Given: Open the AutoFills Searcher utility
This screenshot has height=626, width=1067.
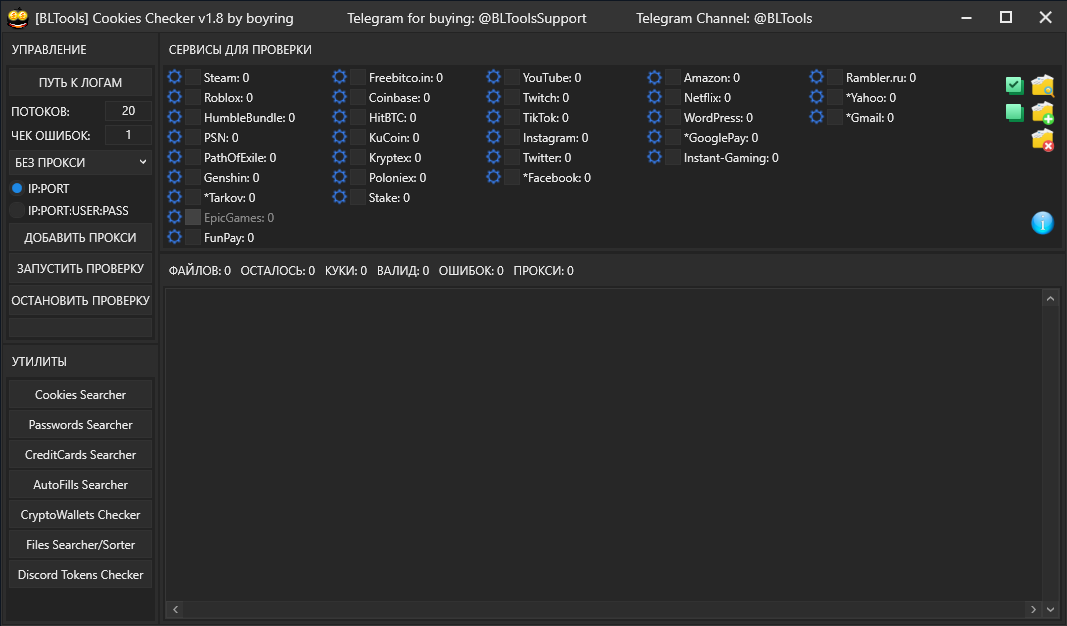Looking at the screenshot, I should pos(80,484).
